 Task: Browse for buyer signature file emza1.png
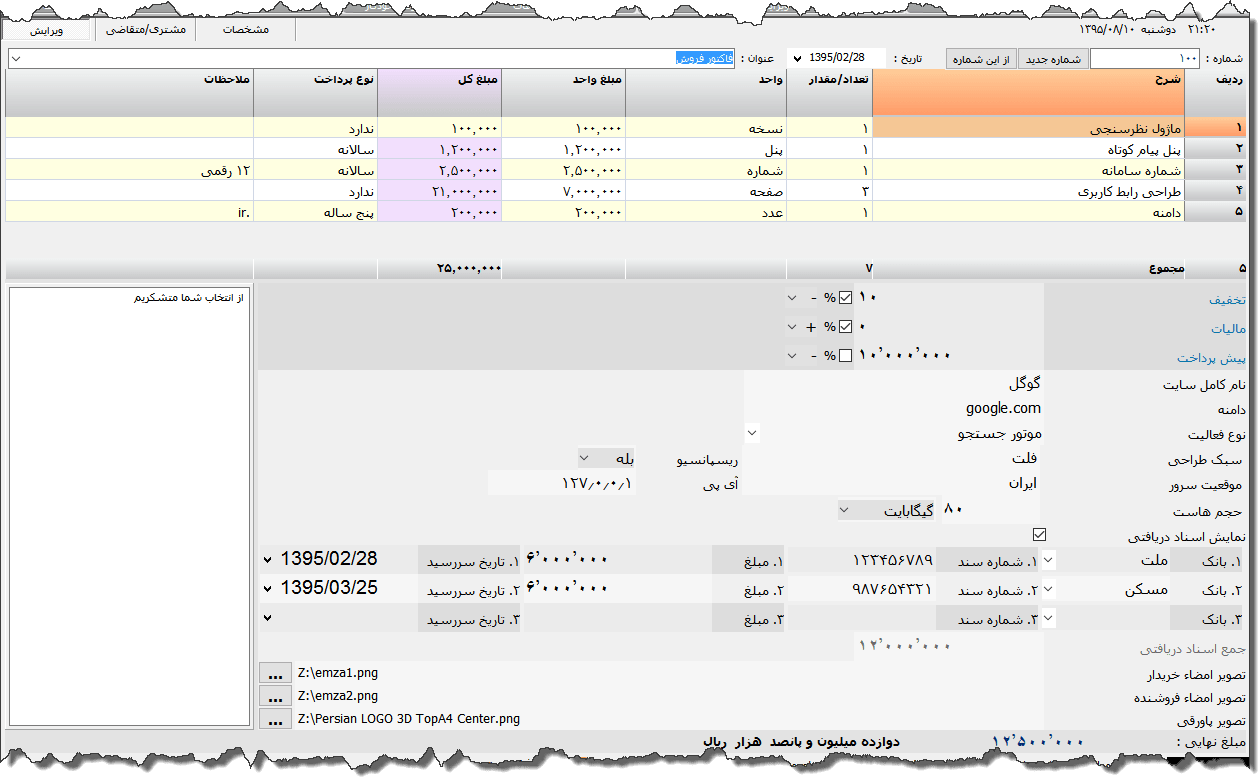[x=274, y=673]
